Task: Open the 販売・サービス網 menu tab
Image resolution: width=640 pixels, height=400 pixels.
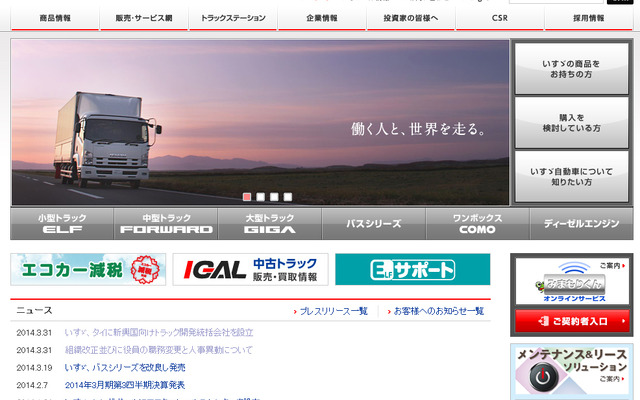Action: (144, 18)
